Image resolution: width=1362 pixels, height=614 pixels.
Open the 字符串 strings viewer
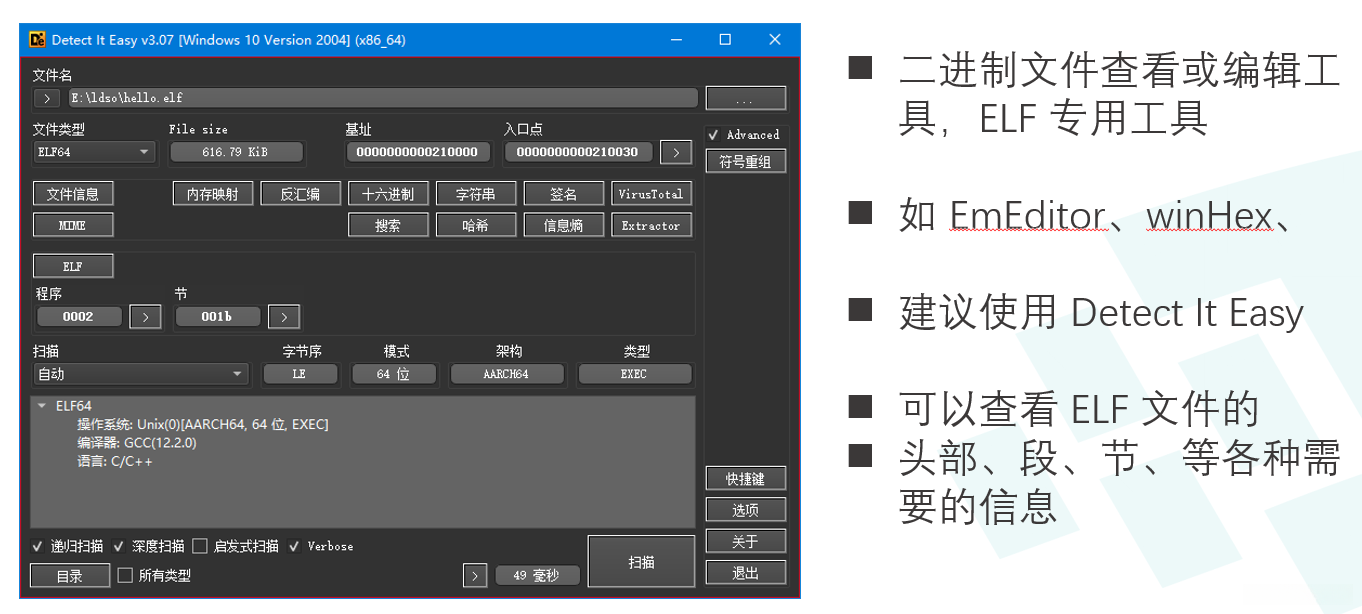point(476,193)
